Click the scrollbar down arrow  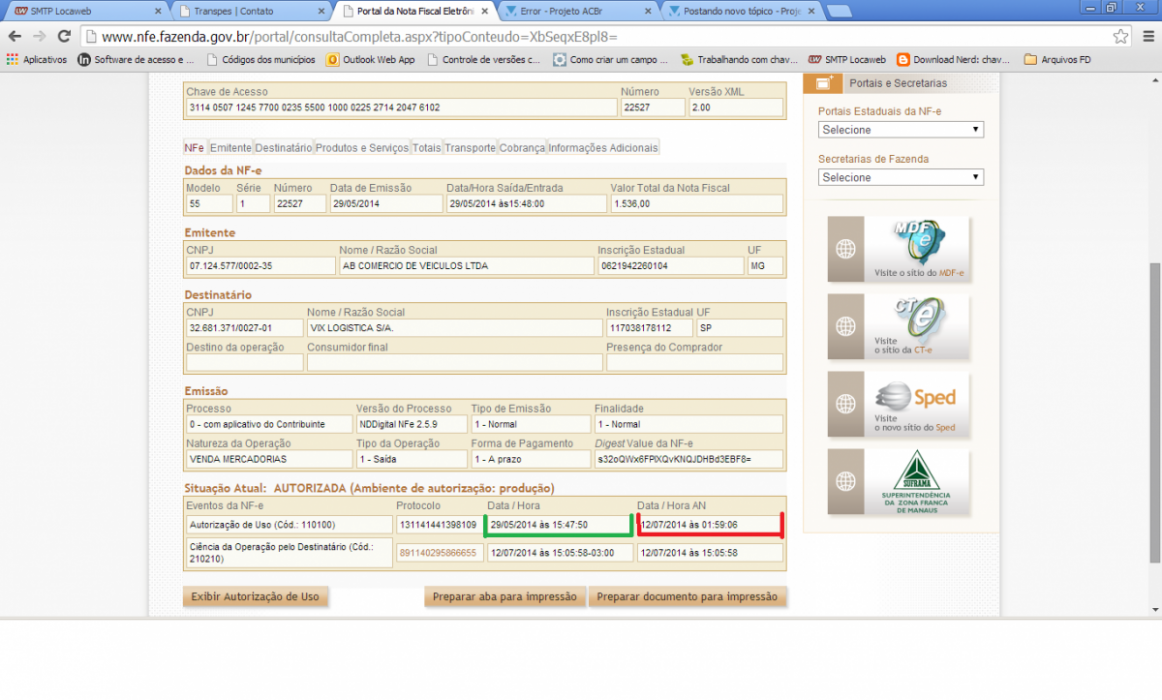tap(1155, 610)
